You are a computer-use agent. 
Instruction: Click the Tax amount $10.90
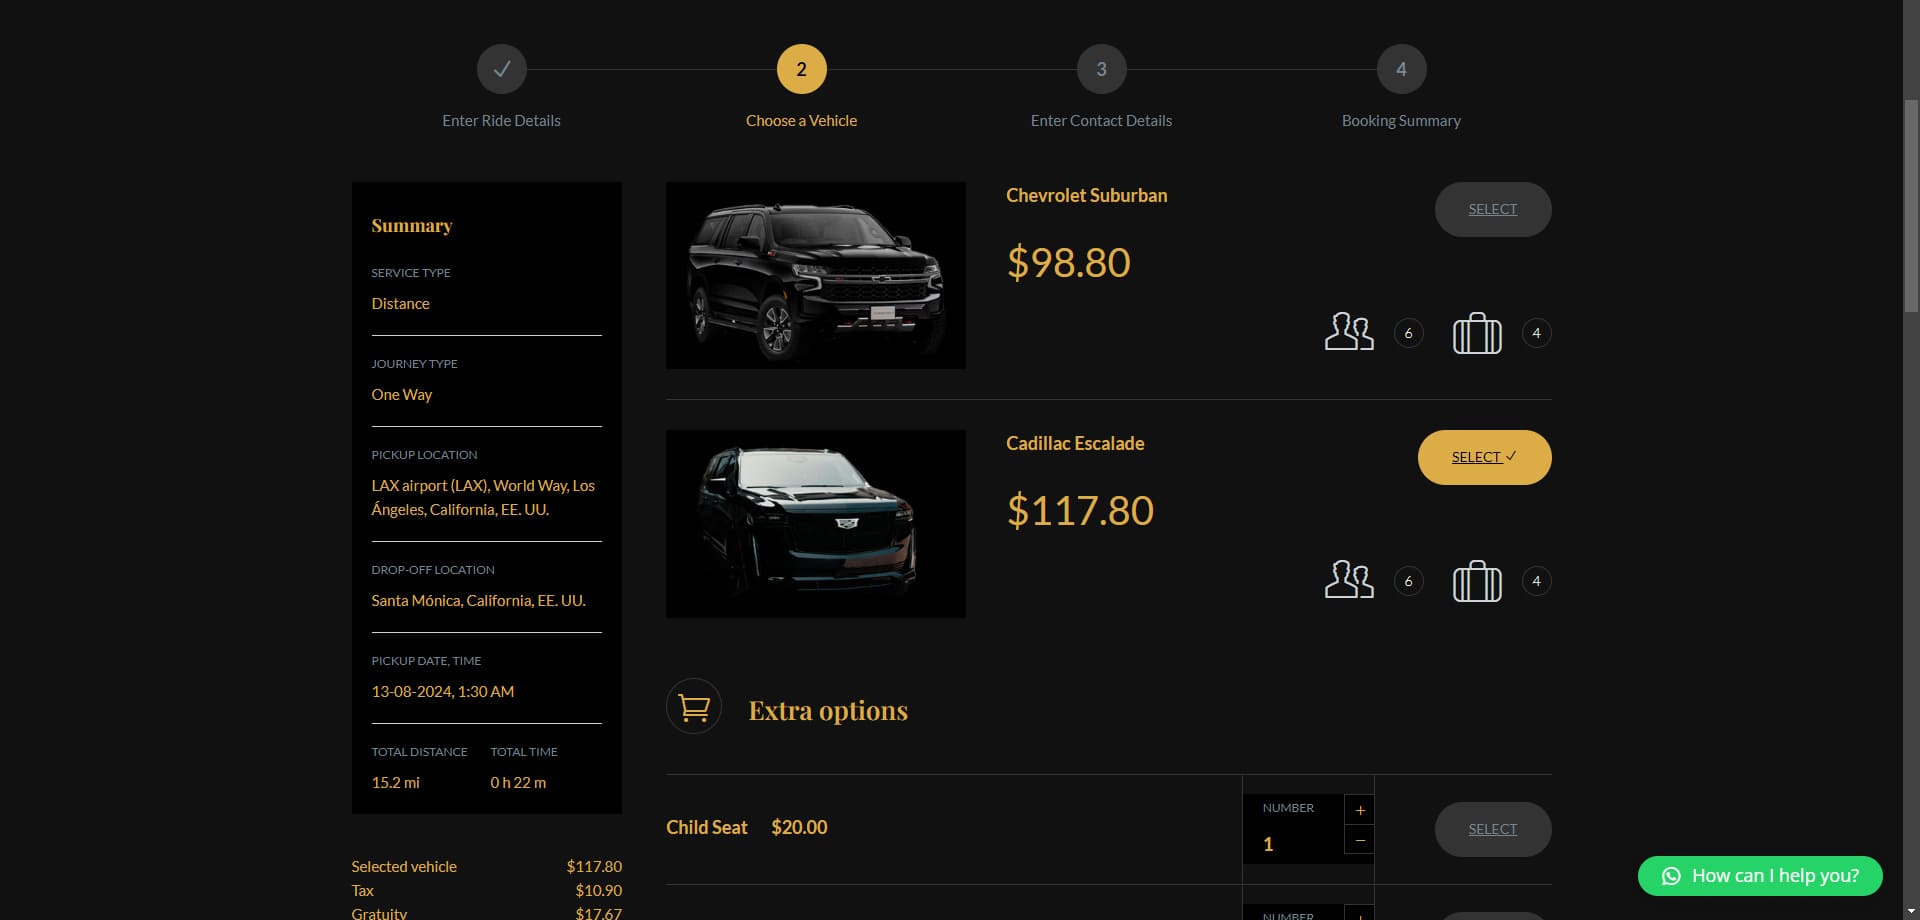598,891
